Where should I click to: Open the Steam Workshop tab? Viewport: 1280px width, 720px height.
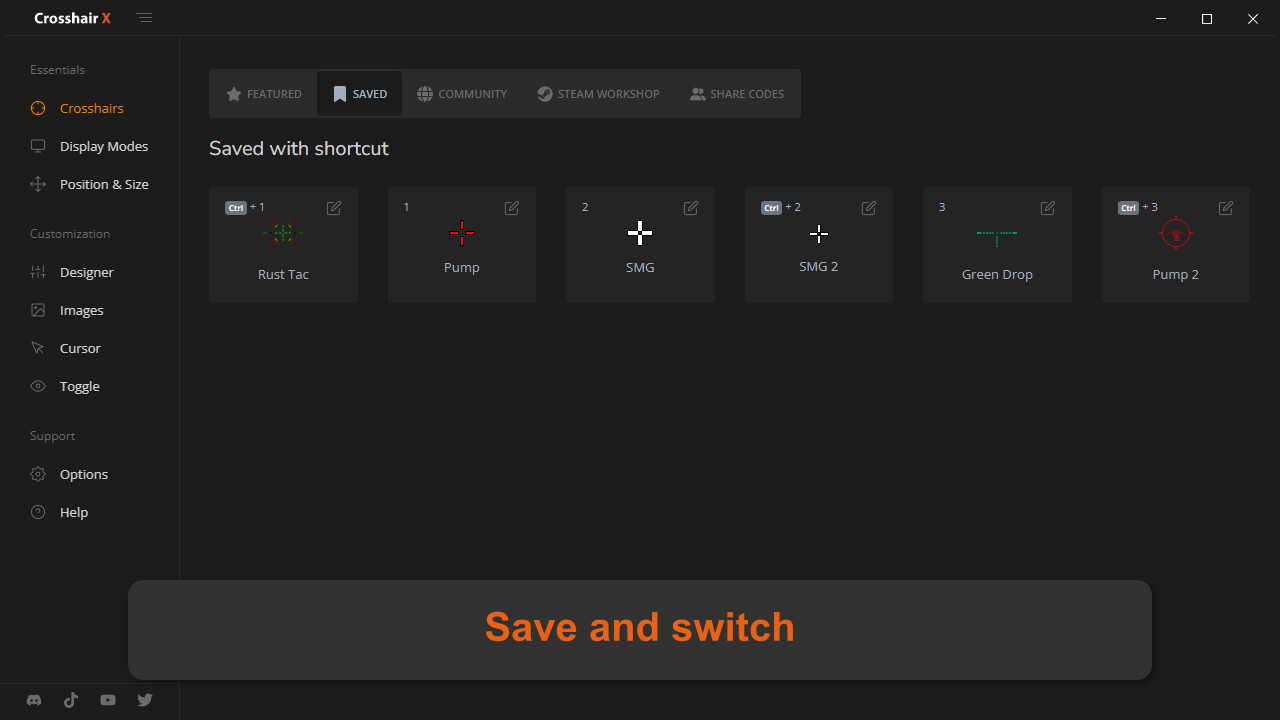click(598, 94)
